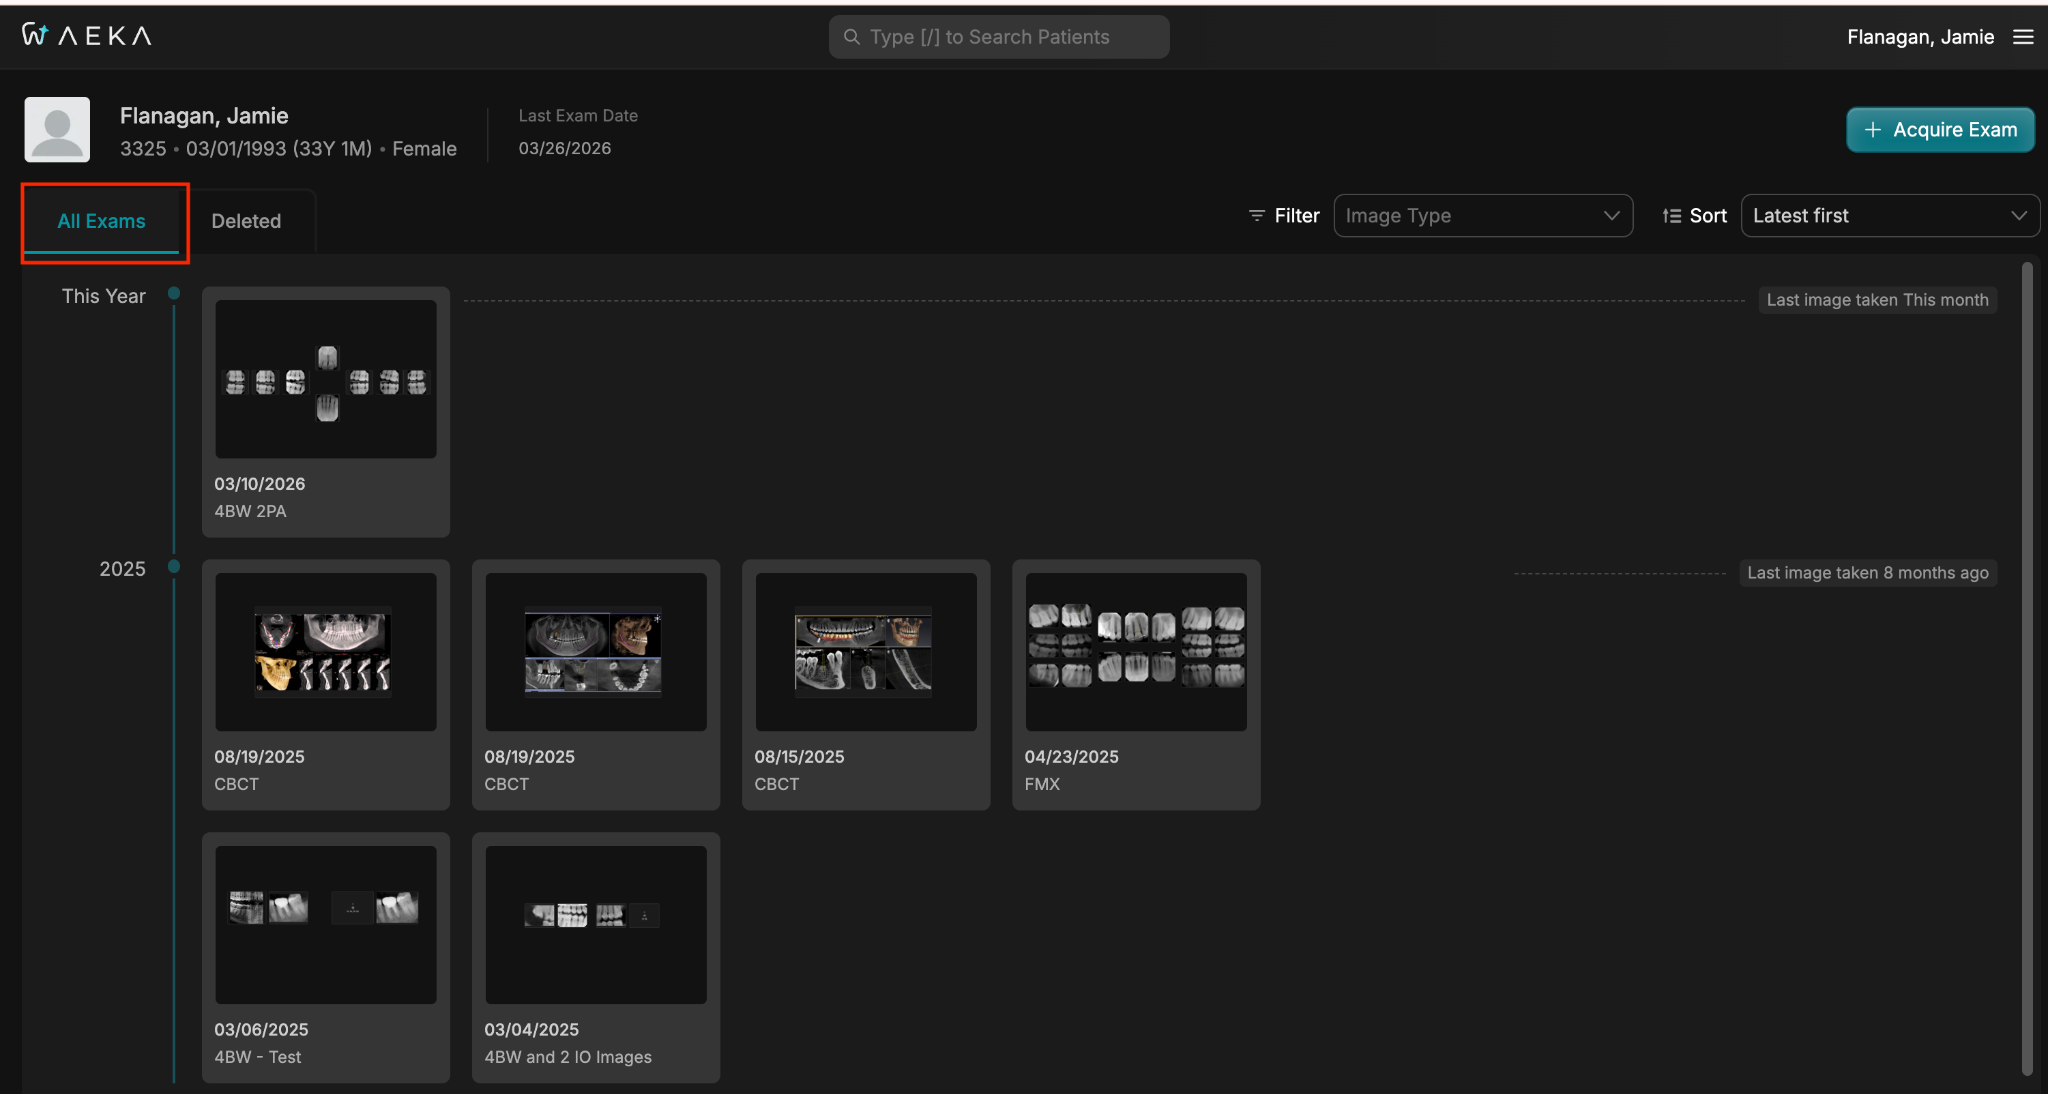
Task: Click the '03/06/2025' date text
Action: pyautogui.click(x=261, y=1030)
